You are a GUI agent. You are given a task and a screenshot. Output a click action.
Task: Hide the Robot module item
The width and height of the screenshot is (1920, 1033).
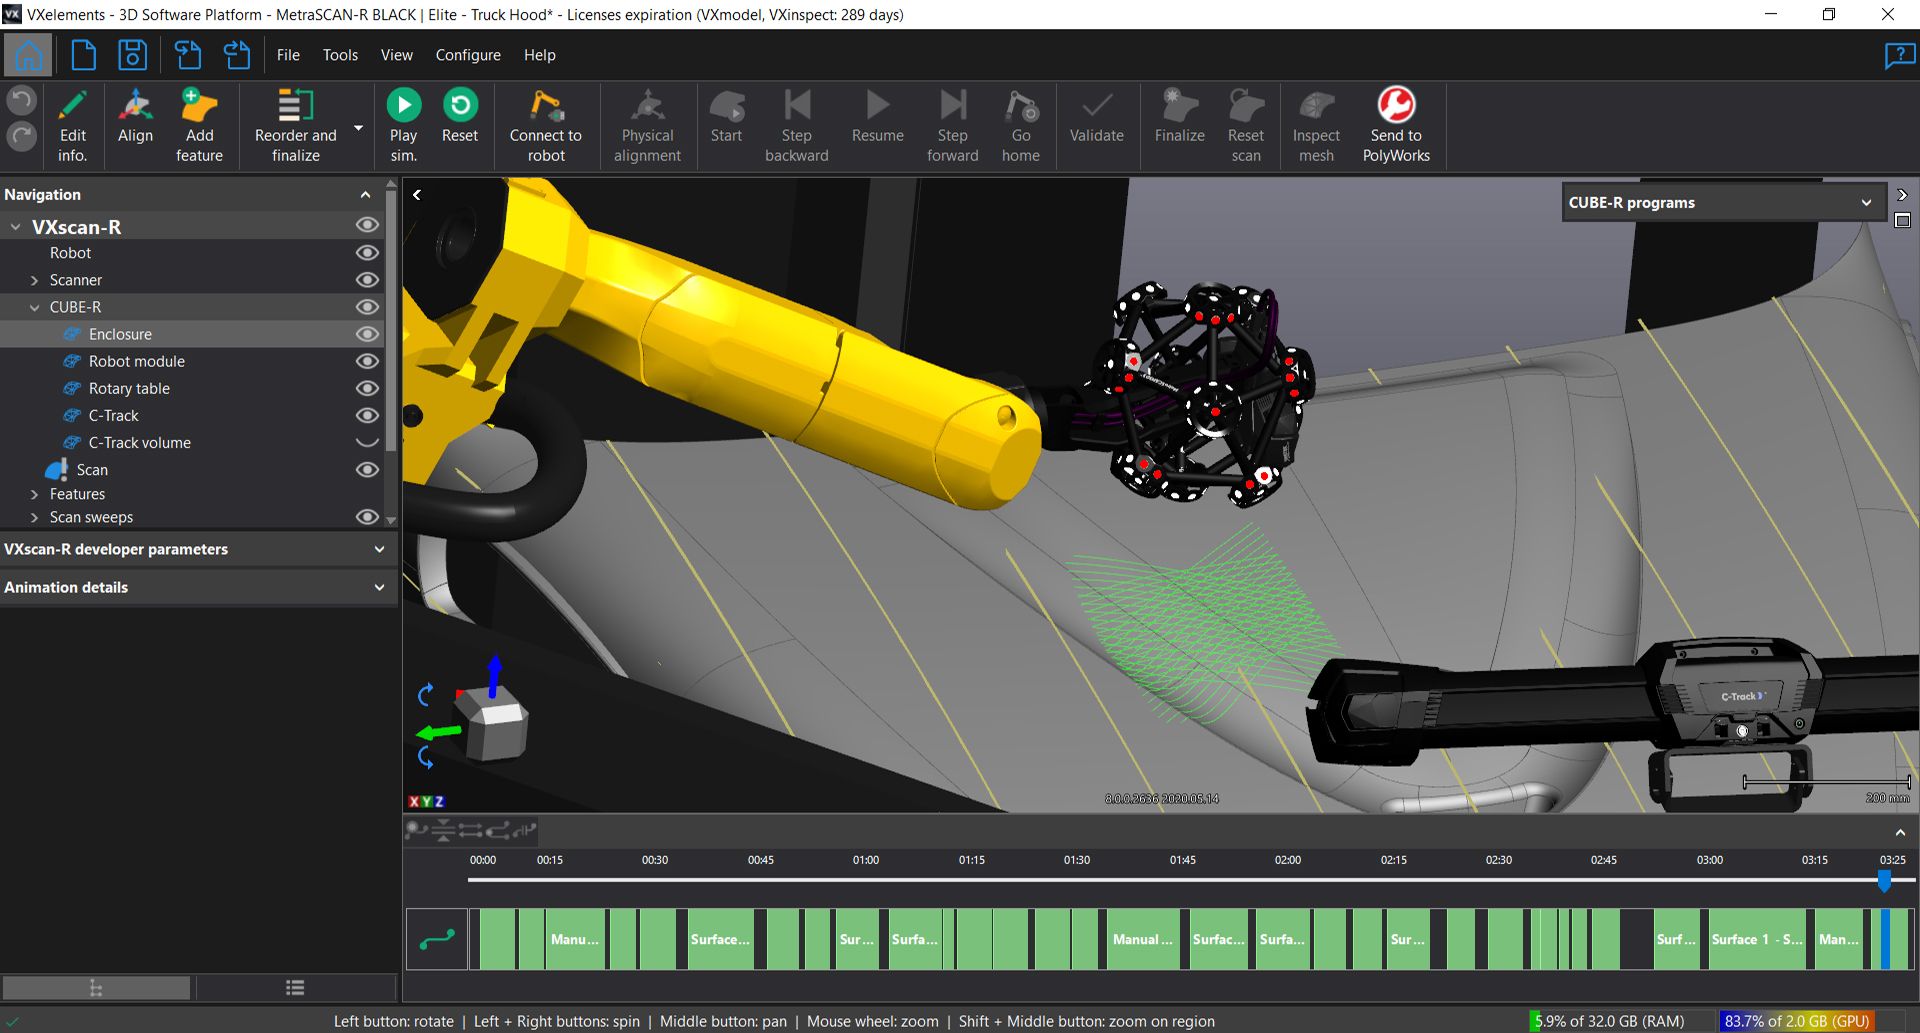tap(367, 361)
